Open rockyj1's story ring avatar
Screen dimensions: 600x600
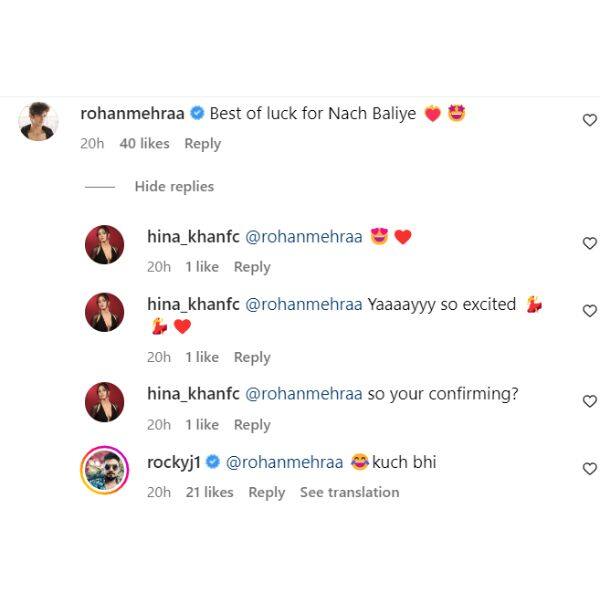tap(104, 470)
